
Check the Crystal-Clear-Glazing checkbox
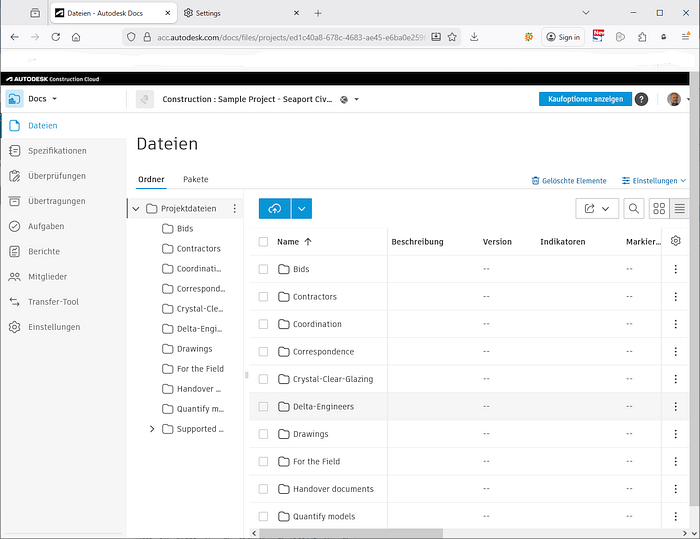(263, 379)
